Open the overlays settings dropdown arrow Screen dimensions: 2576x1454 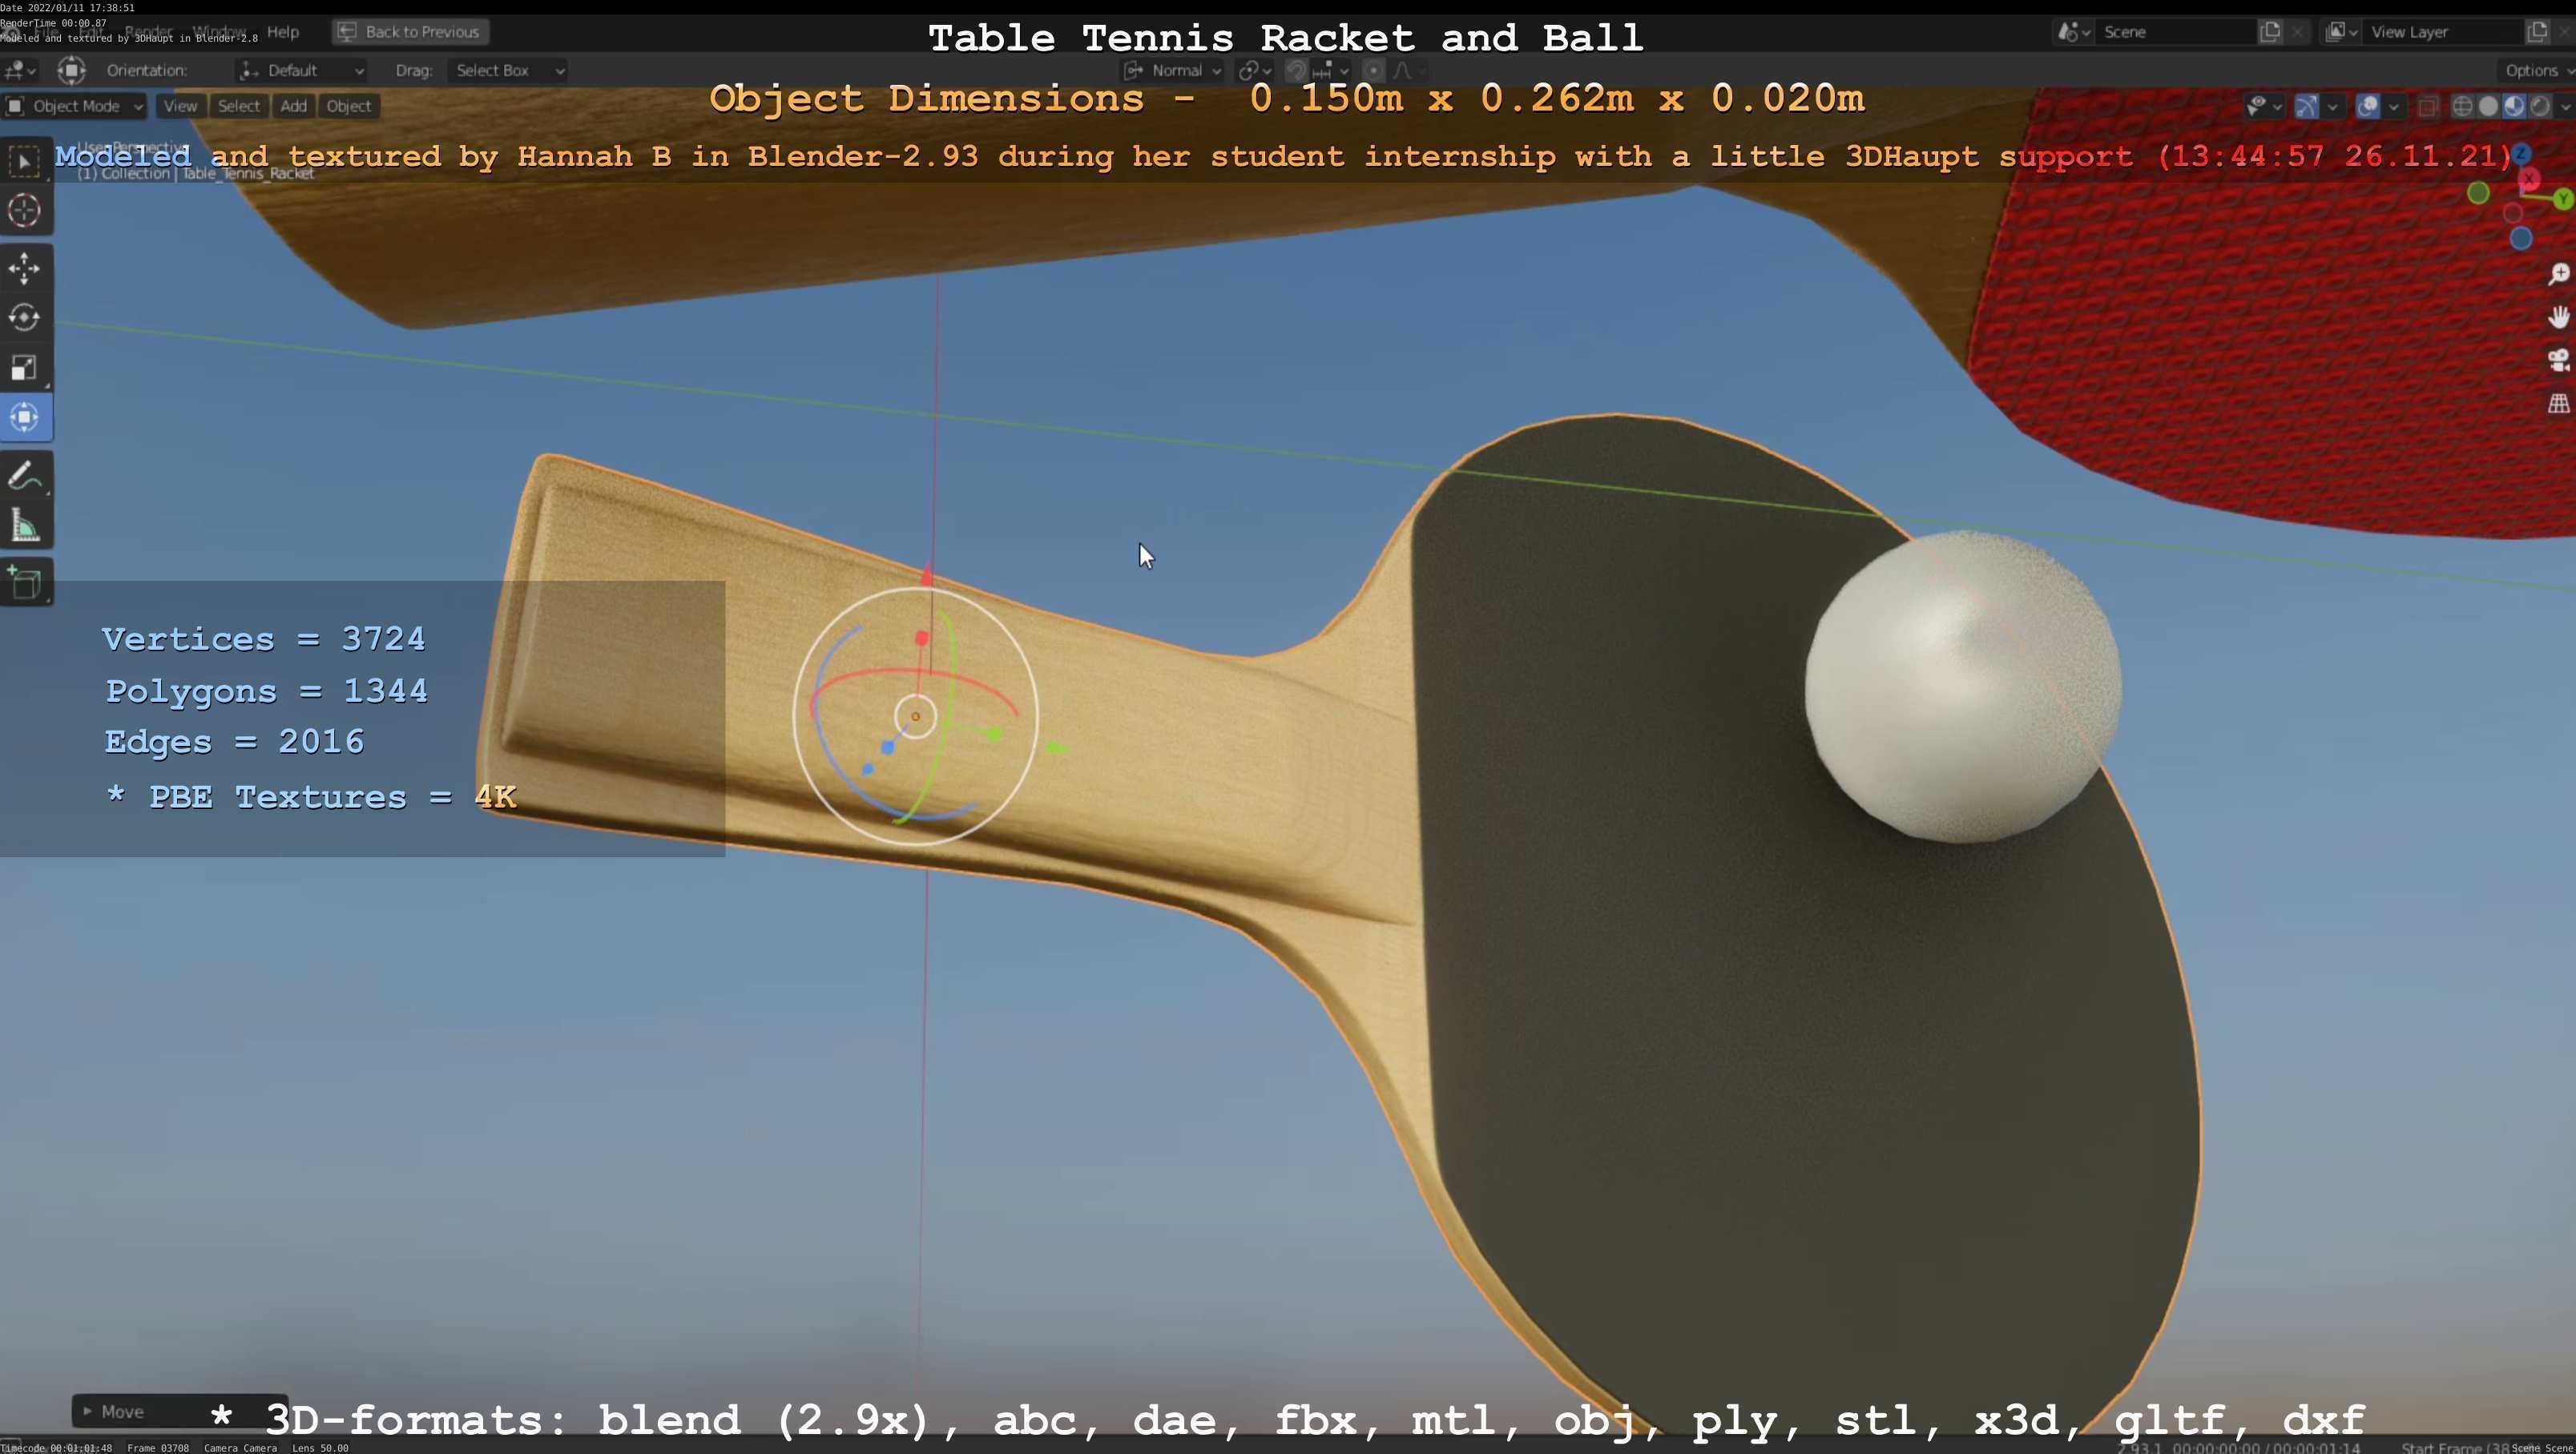(2393, 106)
